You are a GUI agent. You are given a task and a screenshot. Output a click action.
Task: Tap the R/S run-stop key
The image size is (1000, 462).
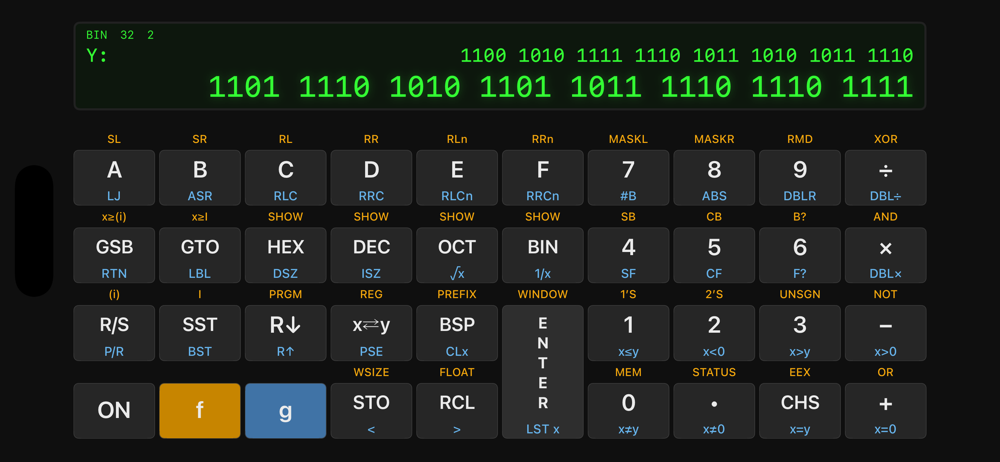(114, 333)
